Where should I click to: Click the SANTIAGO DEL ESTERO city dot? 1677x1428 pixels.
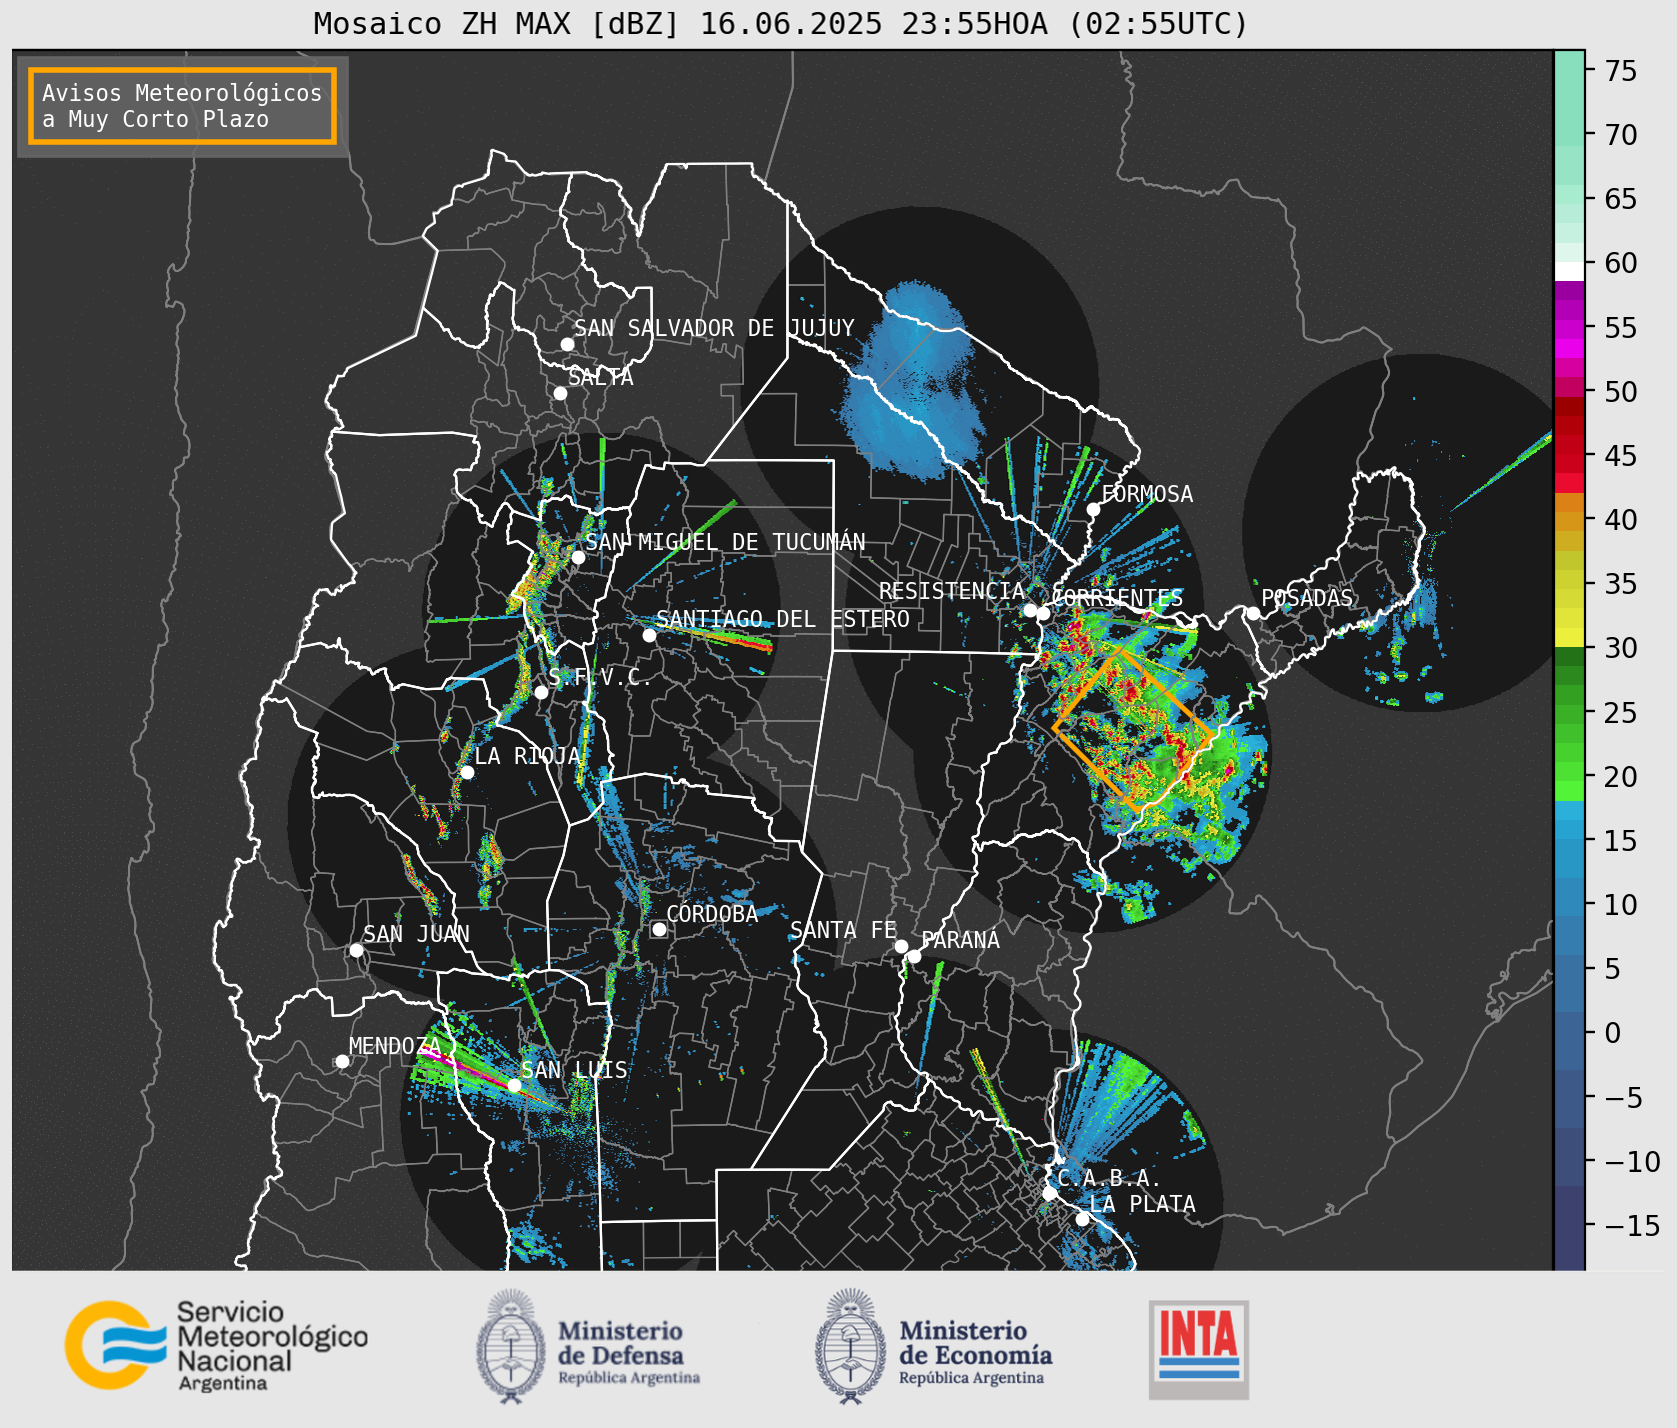[649, 635]
